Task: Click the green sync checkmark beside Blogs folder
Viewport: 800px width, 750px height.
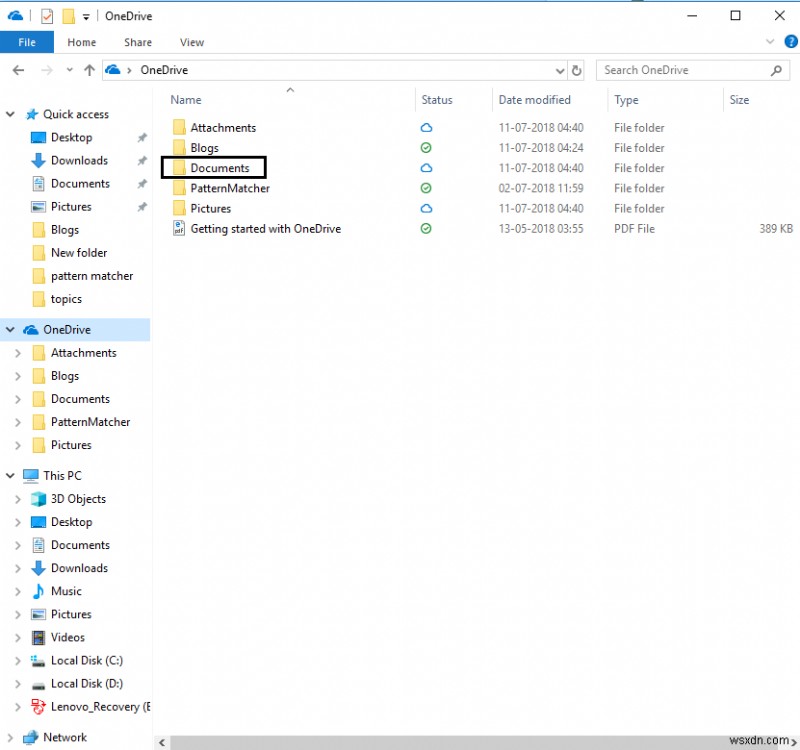Action: pyautogui.click(x=426, y=147)
